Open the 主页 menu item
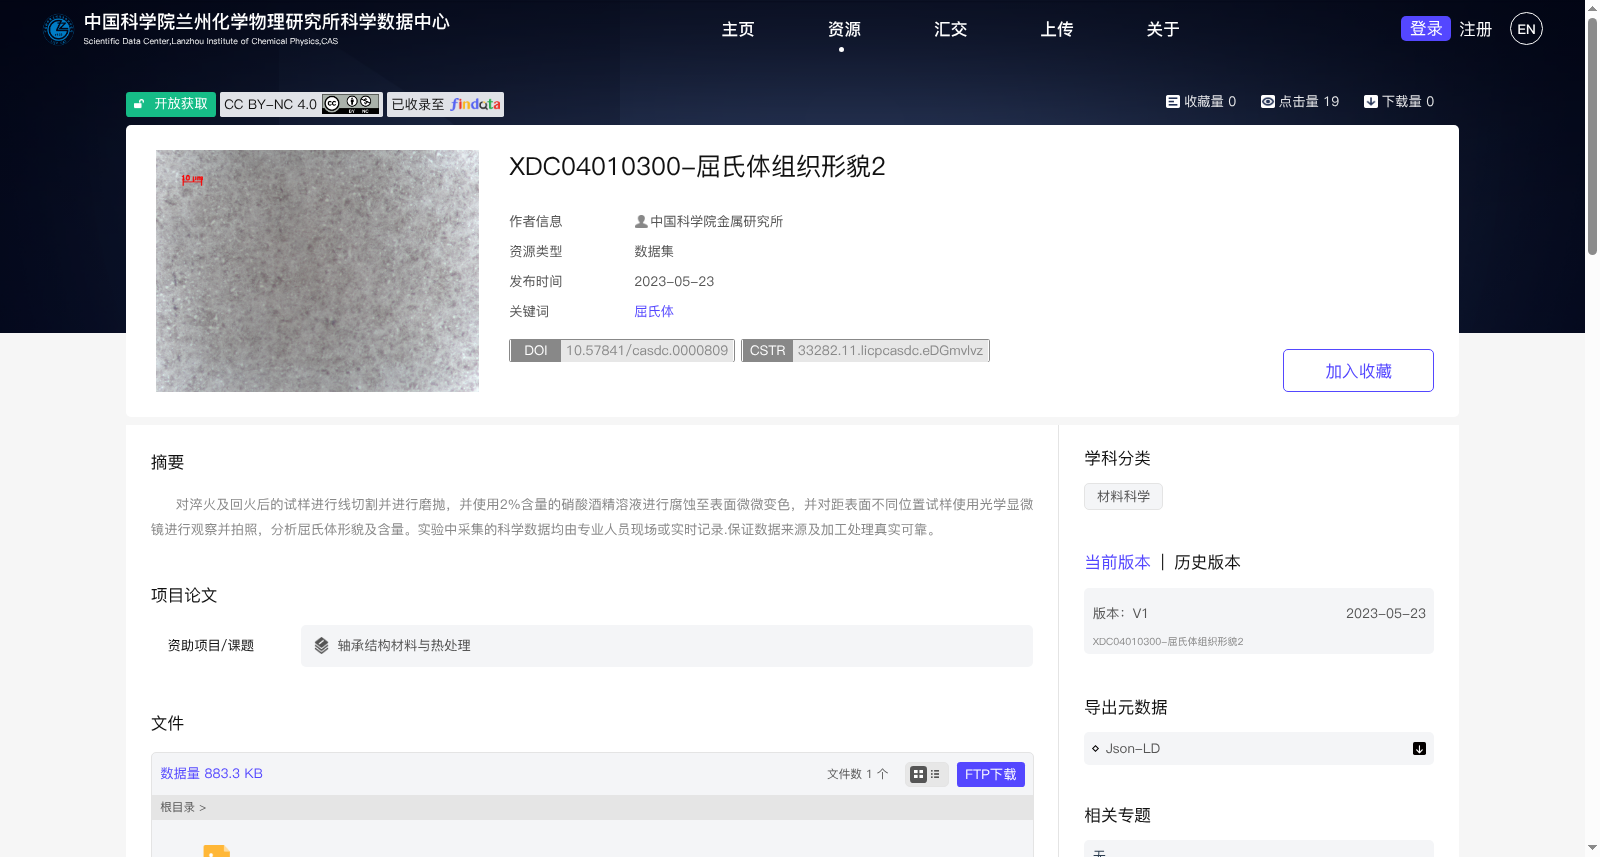This screenshot has height=857, width=1600. (738, 29)
